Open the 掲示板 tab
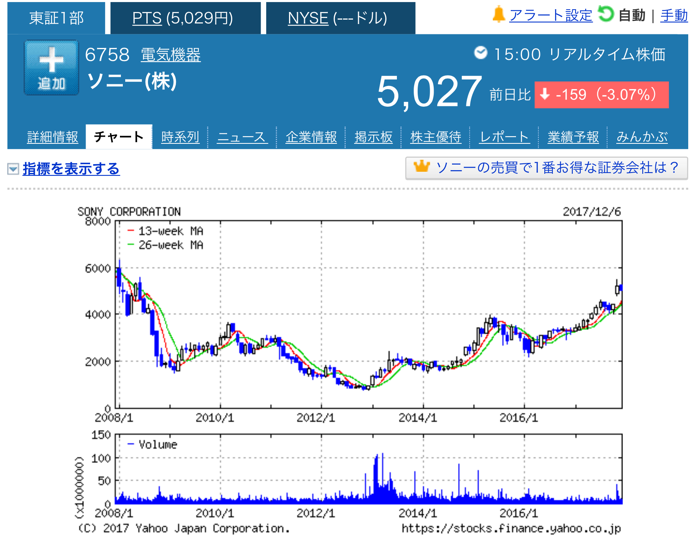 point(373,137)
